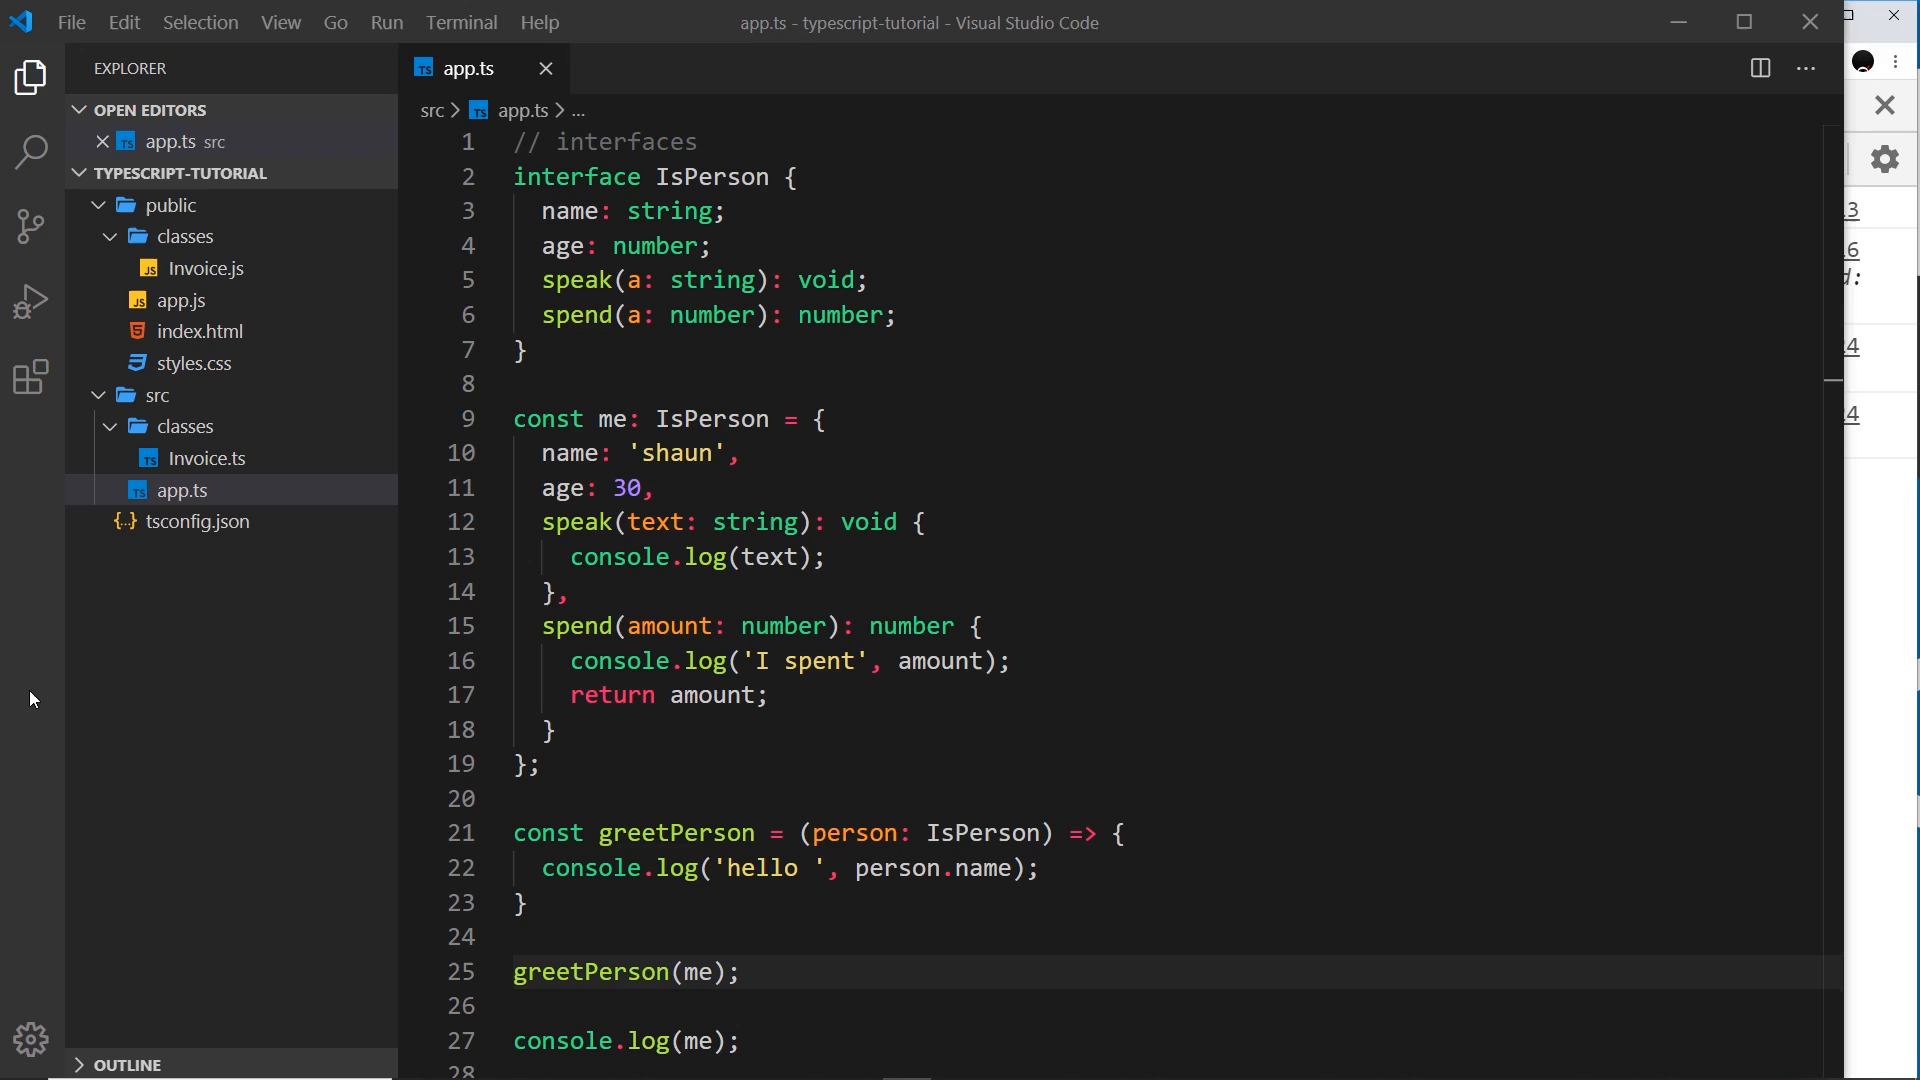Open the Terminal menu
Screen dimensions: 1920x1080
462,22
